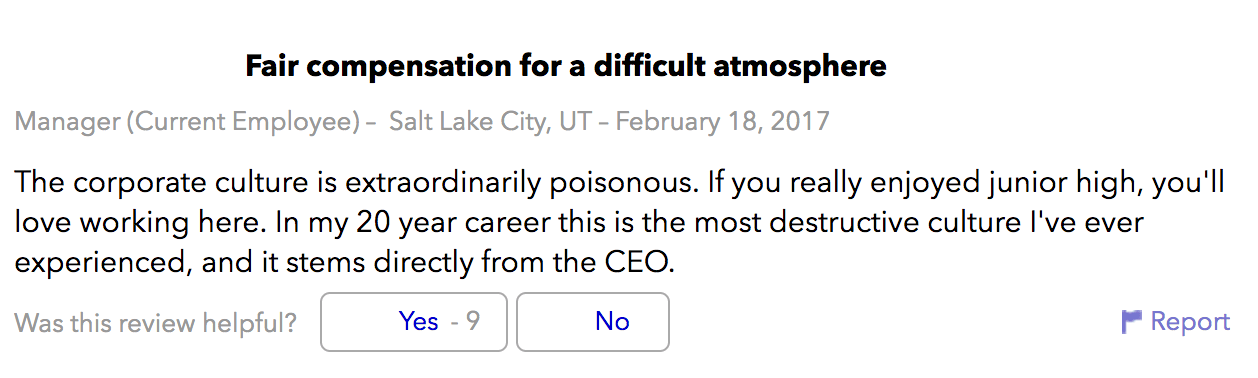1258x378 pixels.
Task: Click the helpful vote count 9
Action: pyautogui.click(x=472, y=321)
